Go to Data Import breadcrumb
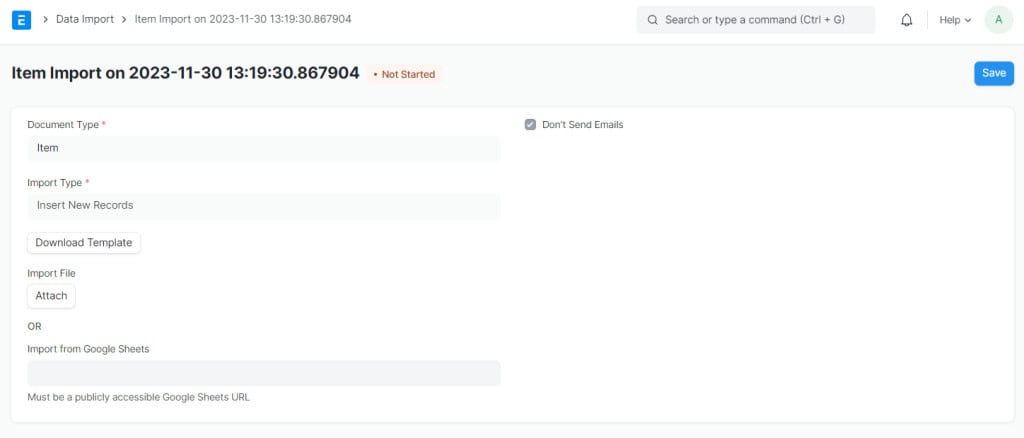1024x438 pixels. (84, 19)
